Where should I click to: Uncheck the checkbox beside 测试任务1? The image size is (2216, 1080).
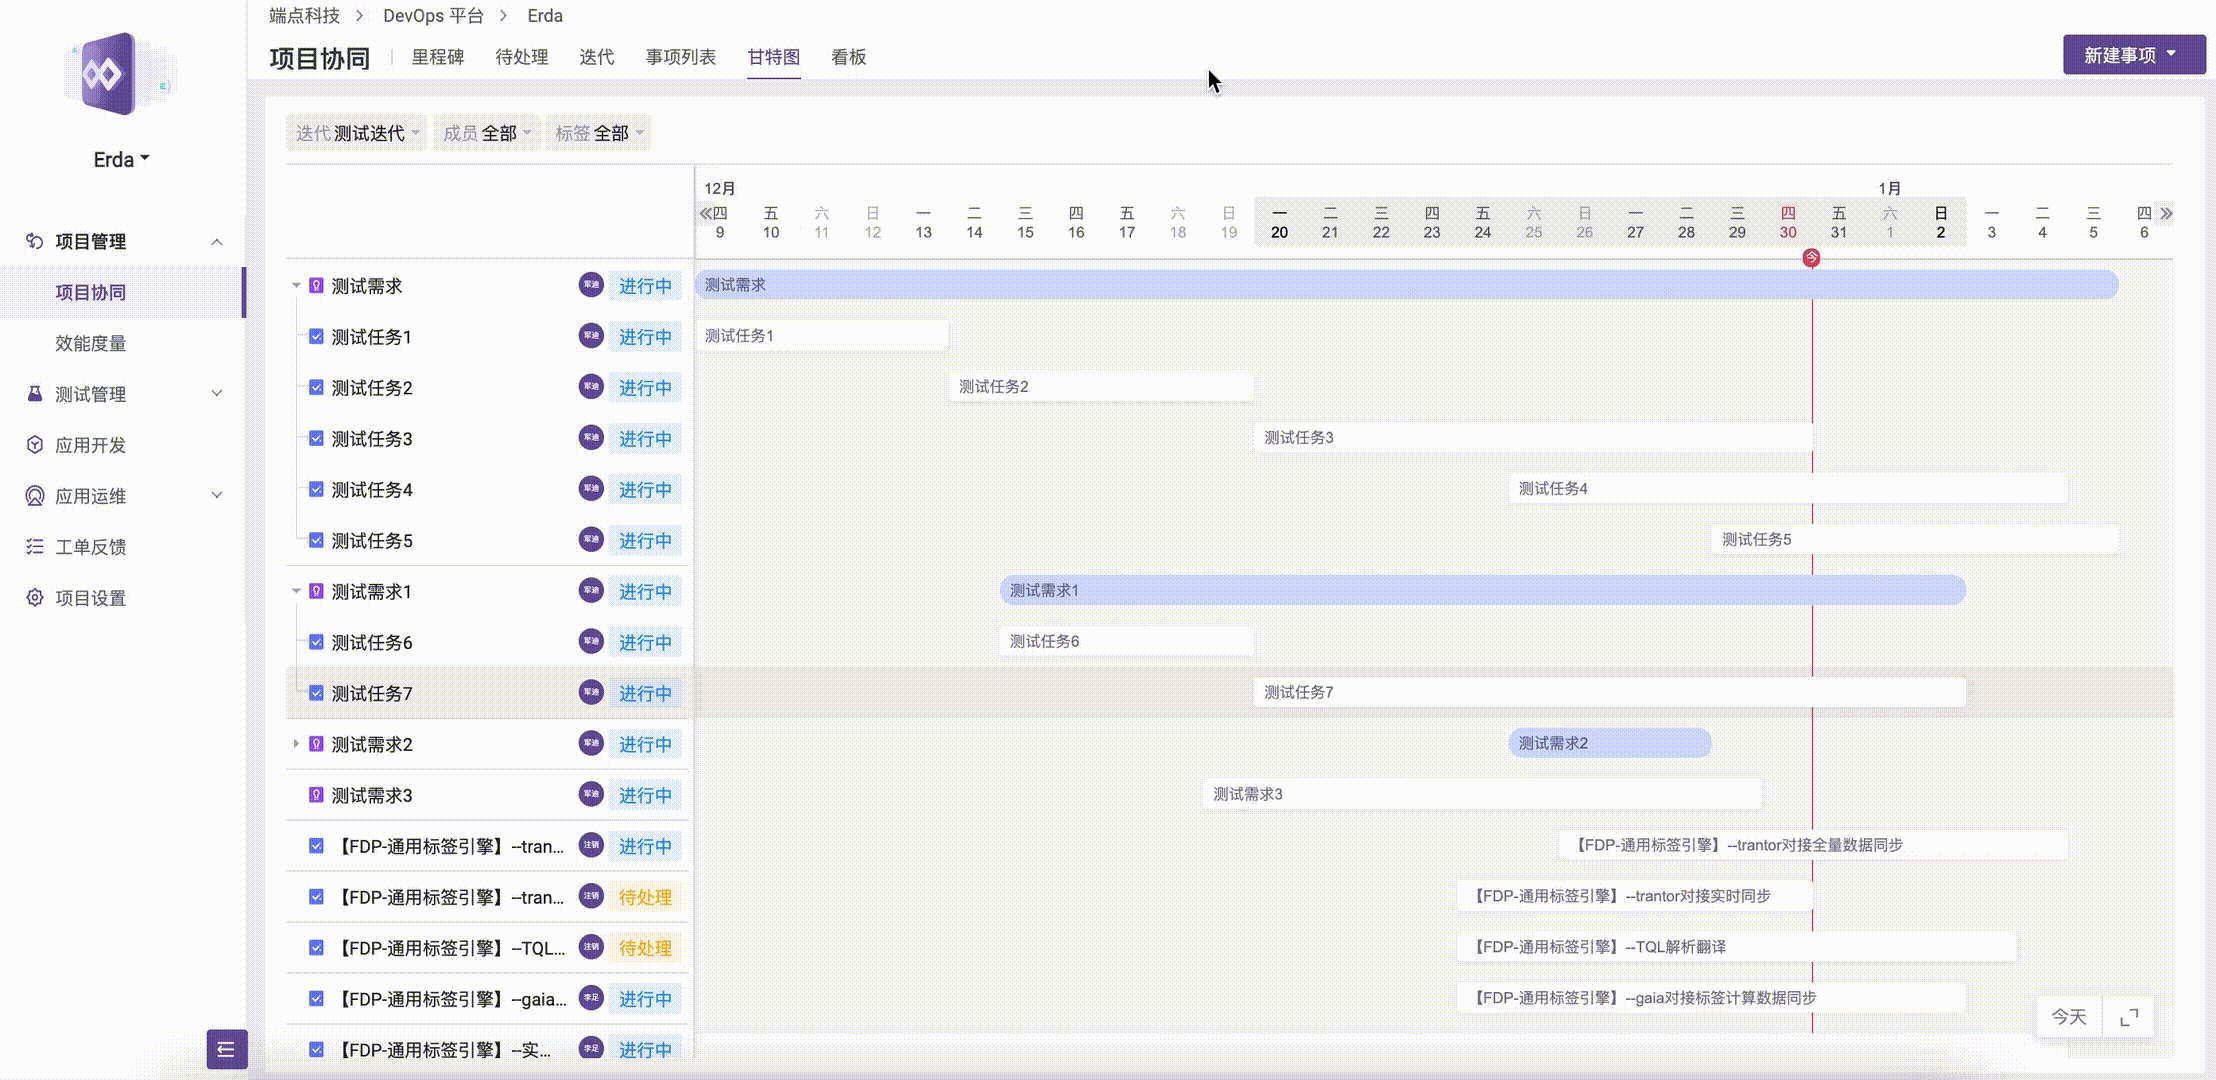pyautogui.click(x=315, y=337)
